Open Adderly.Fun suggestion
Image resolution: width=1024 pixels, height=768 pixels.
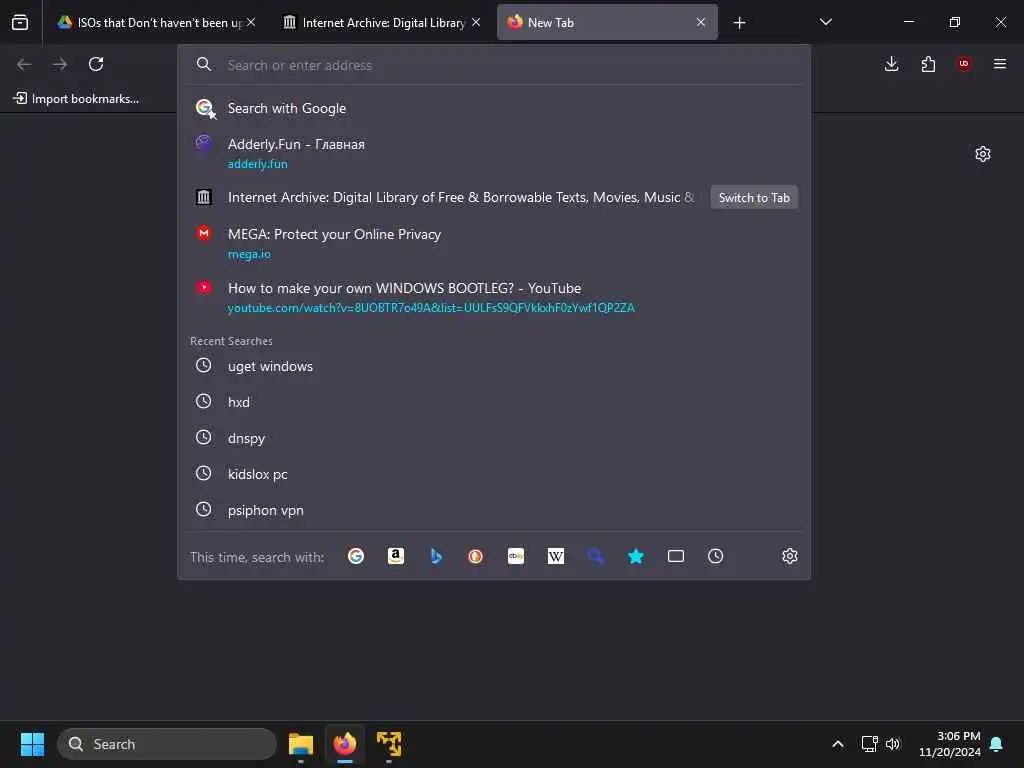tap(494, 153)
